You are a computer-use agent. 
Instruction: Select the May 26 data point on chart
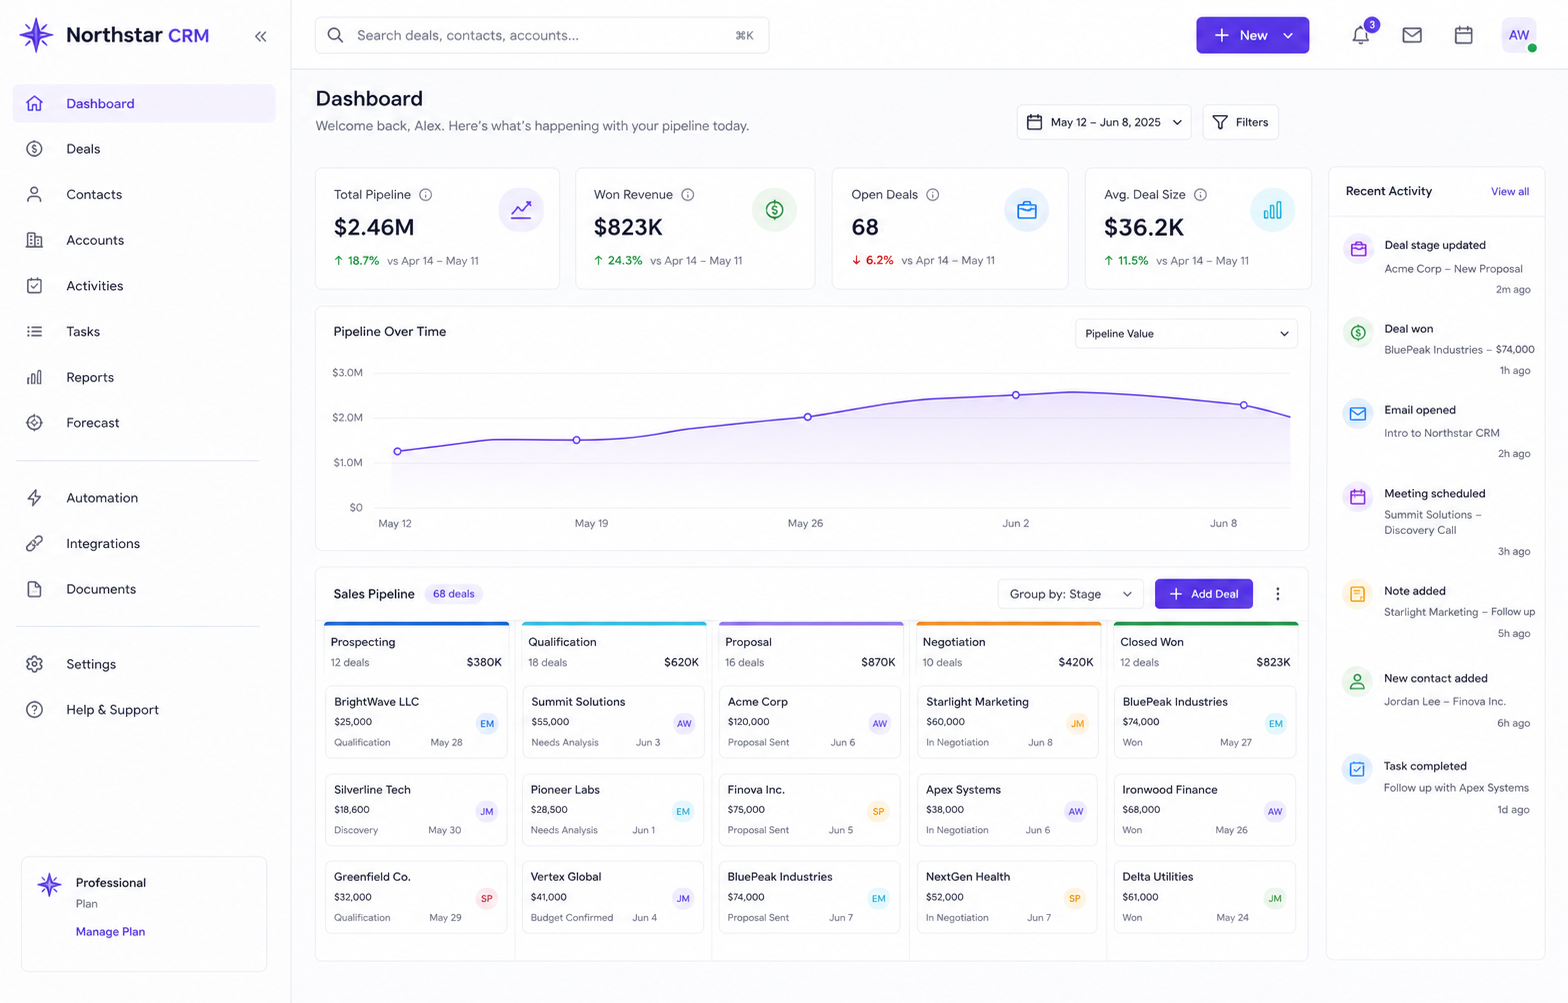[808, 417]
